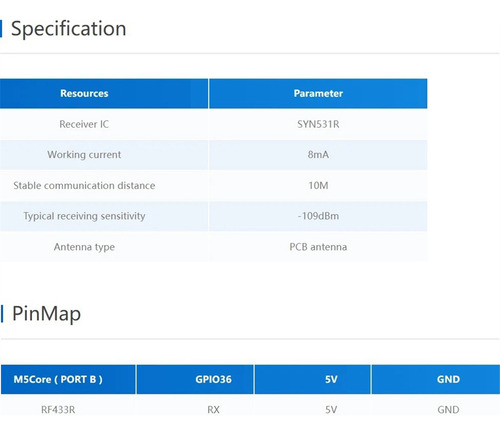Click Typical receiving sensitivity label

[84, 216]
